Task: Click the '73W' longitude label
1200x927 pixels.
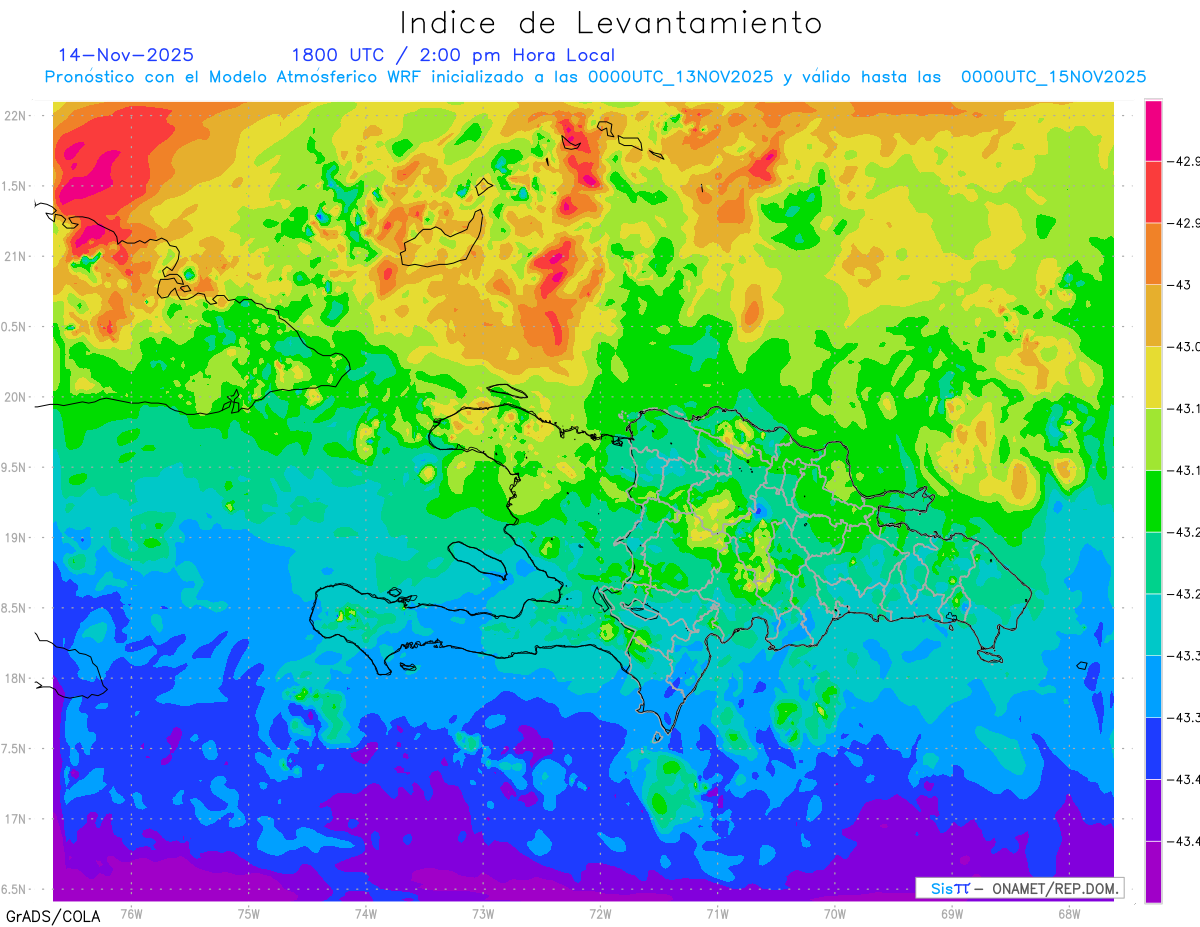Action: point(483,912)
